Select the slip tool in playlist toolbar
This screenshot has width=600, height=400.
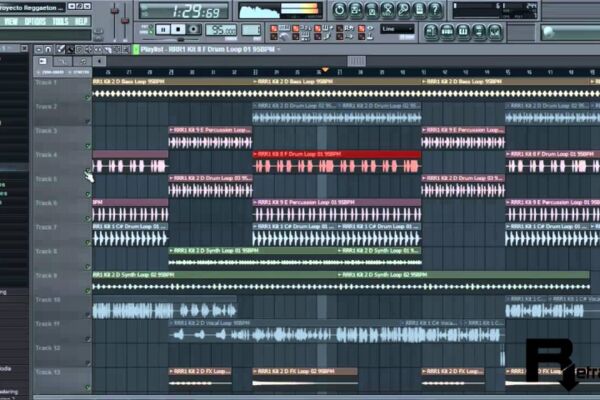coord(98,50)
